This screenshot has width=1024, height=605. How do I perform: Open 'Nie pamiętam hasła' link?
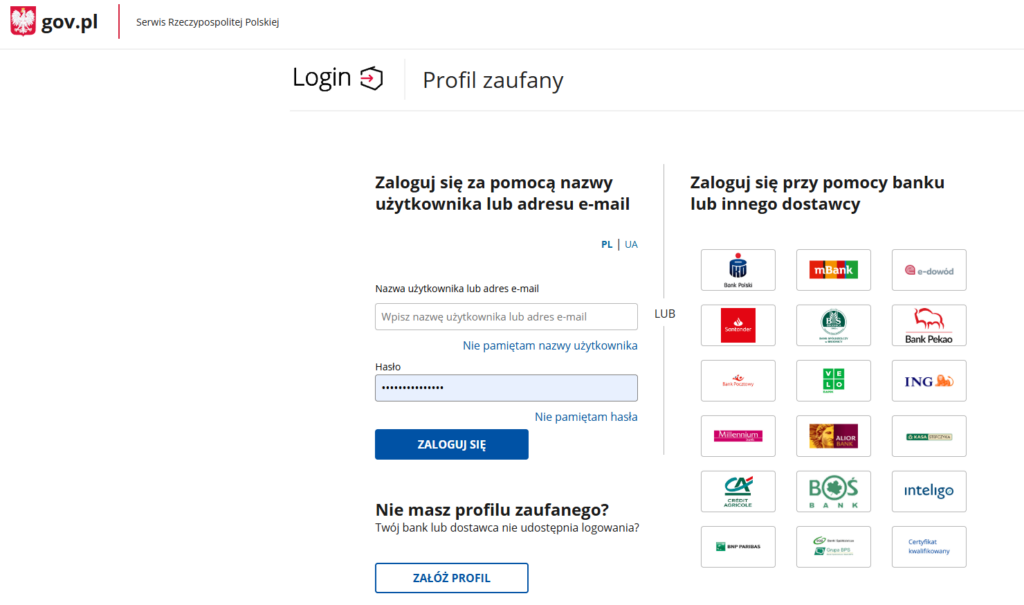point(586,417)
